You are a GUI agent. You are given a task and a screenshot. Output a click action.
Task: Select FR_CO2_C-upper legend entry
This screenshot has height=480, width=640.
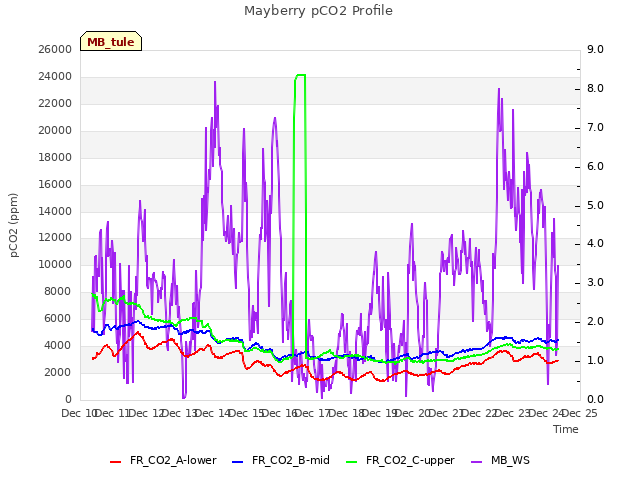(400, 460)
